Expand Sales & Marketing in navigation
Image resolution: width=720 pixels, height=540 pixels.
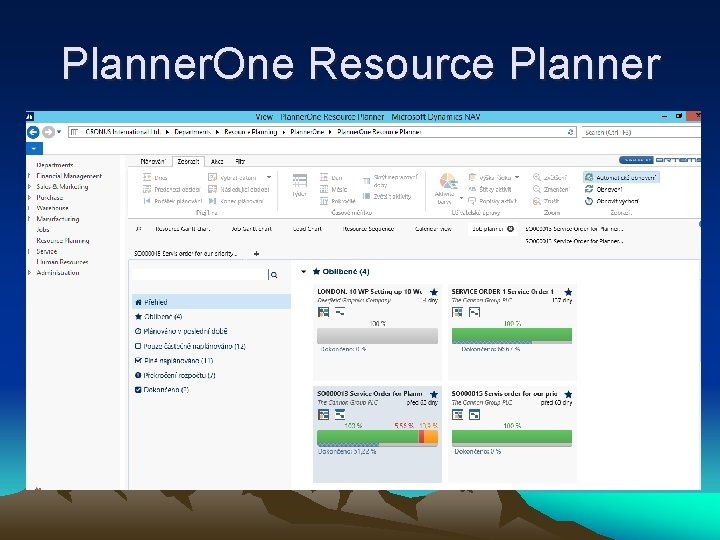click(x=29, y=187)
